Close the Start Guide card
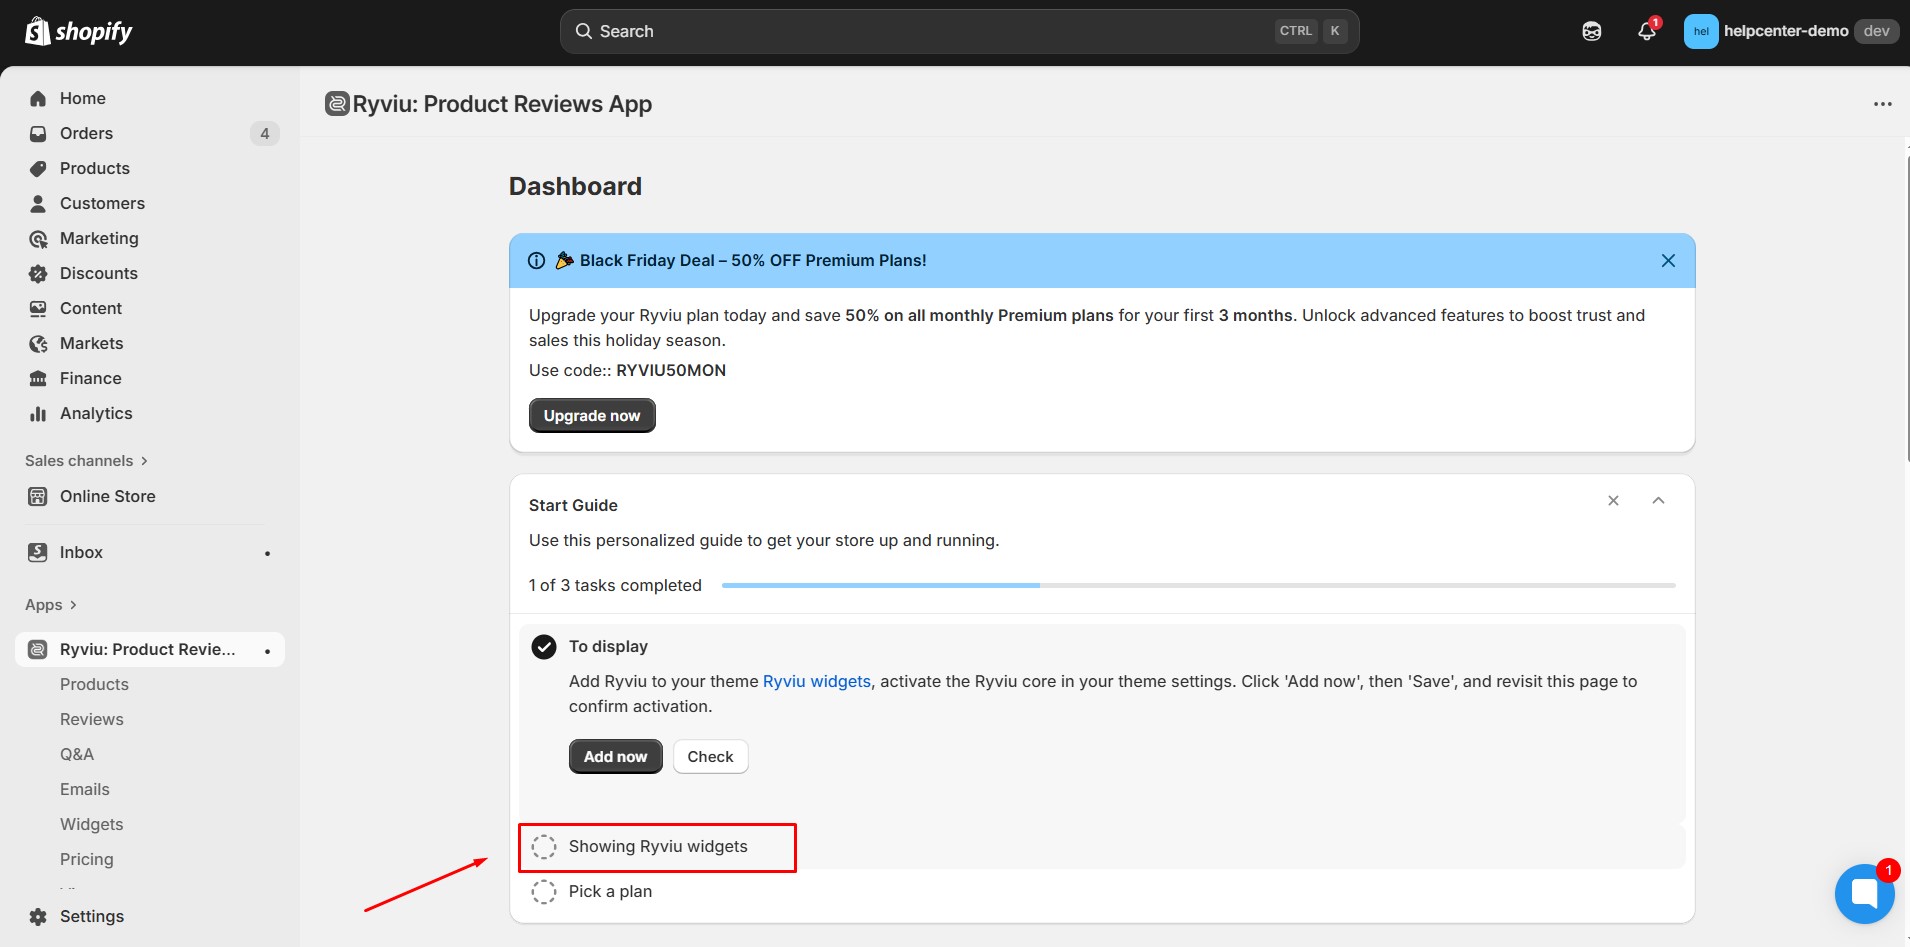 [x=1613, y=501]
